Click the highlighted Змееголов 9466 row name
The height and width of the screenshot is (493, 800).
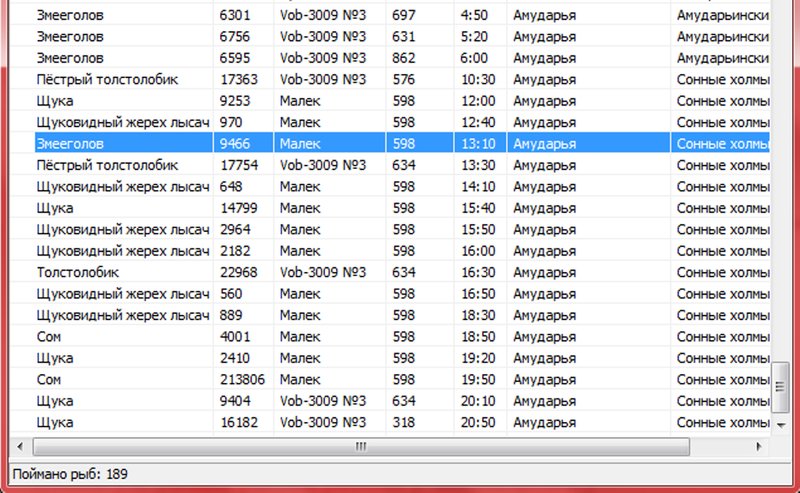[70, 144]
